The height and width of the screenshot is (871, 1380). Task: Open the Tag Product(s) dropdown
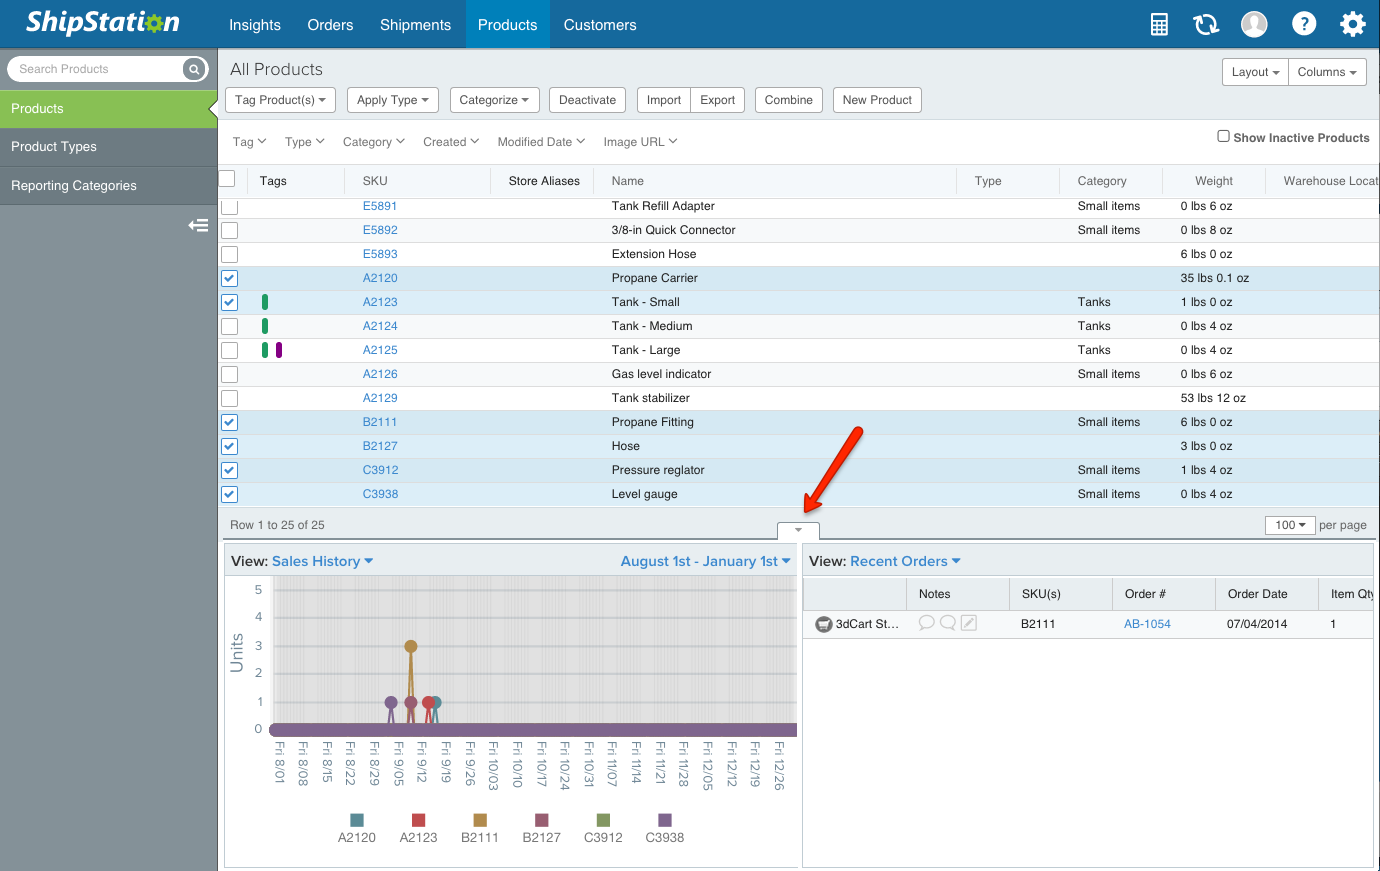point(280,100)
